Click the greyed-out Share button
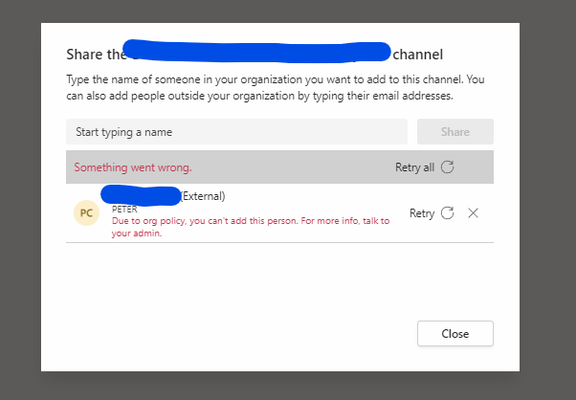The width and height of the screenshot is (576, 400). pyautogui.click(x=455, y=131)
